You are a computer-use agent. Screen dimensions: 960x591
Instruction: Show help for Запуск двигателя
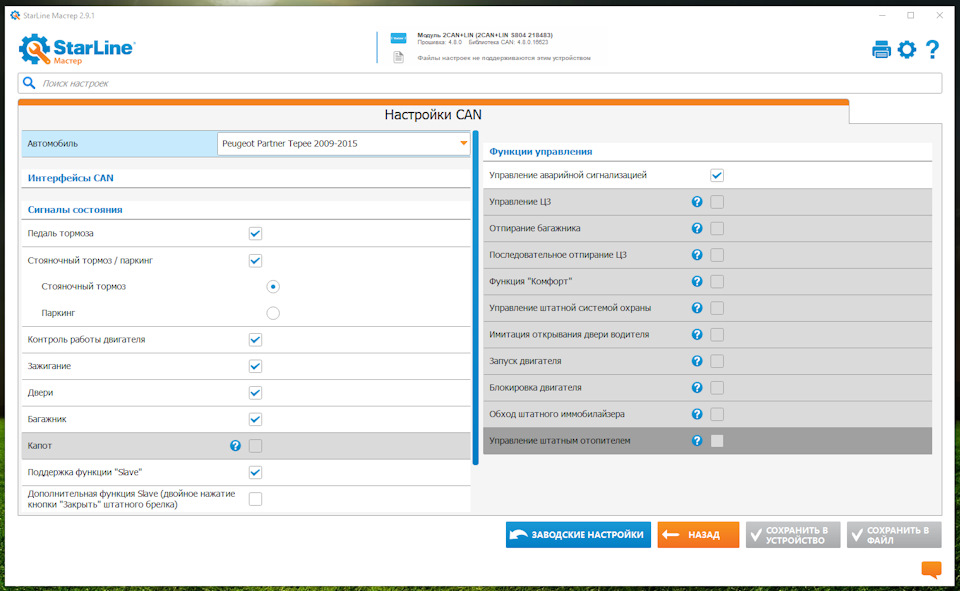pos(697,361)
